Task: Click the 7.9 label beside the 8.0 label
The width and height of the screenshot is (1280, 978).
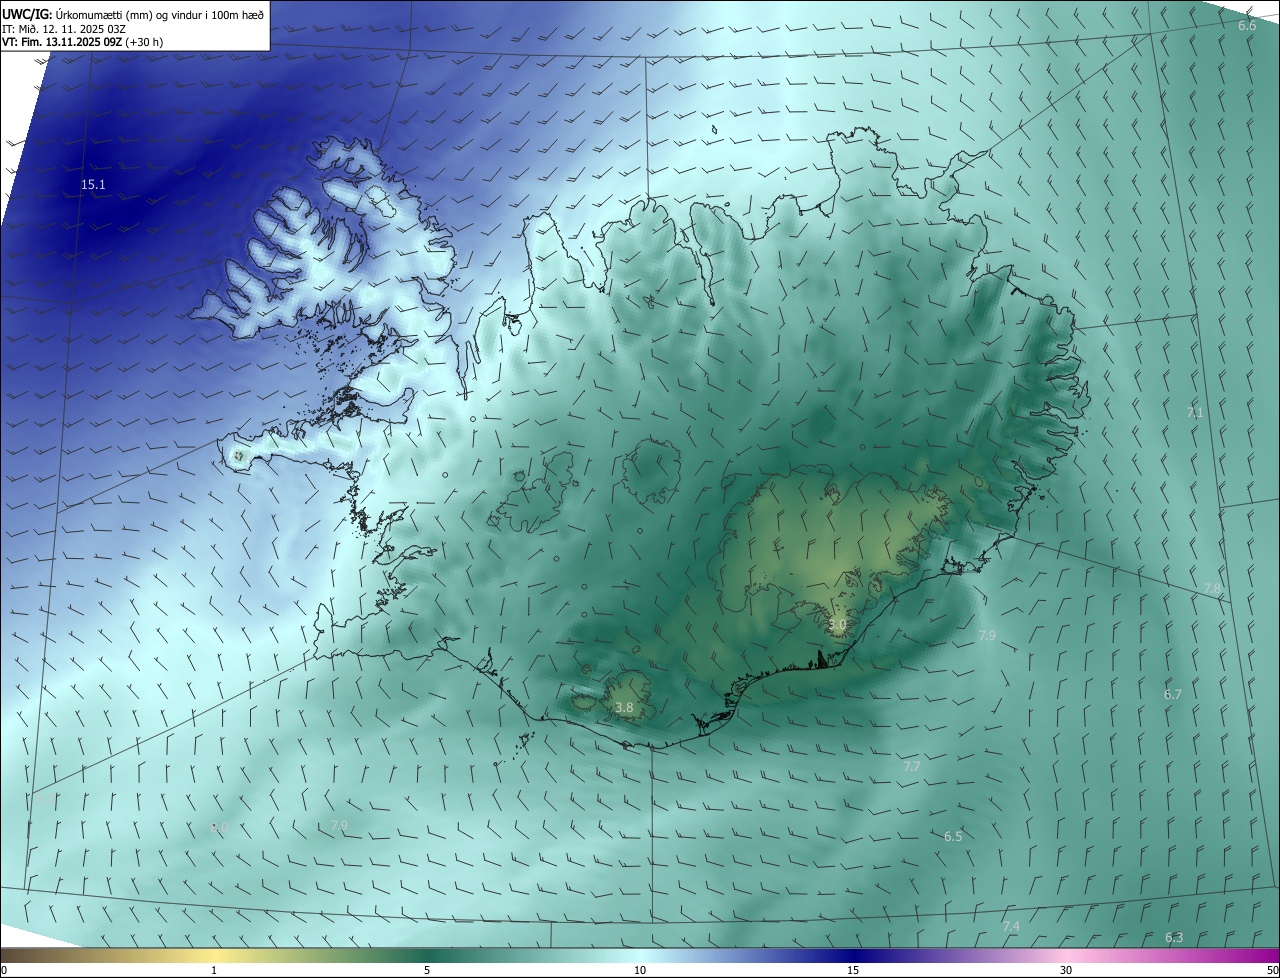Action: [339, 825]
